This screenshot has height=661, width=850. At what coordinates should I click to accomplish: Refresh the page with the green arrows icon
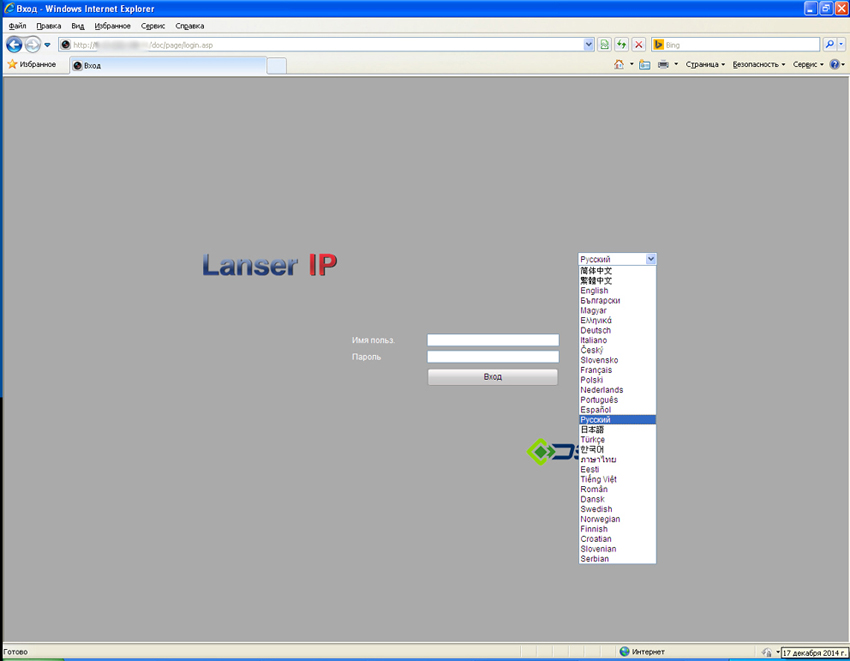tap(621, 45)
